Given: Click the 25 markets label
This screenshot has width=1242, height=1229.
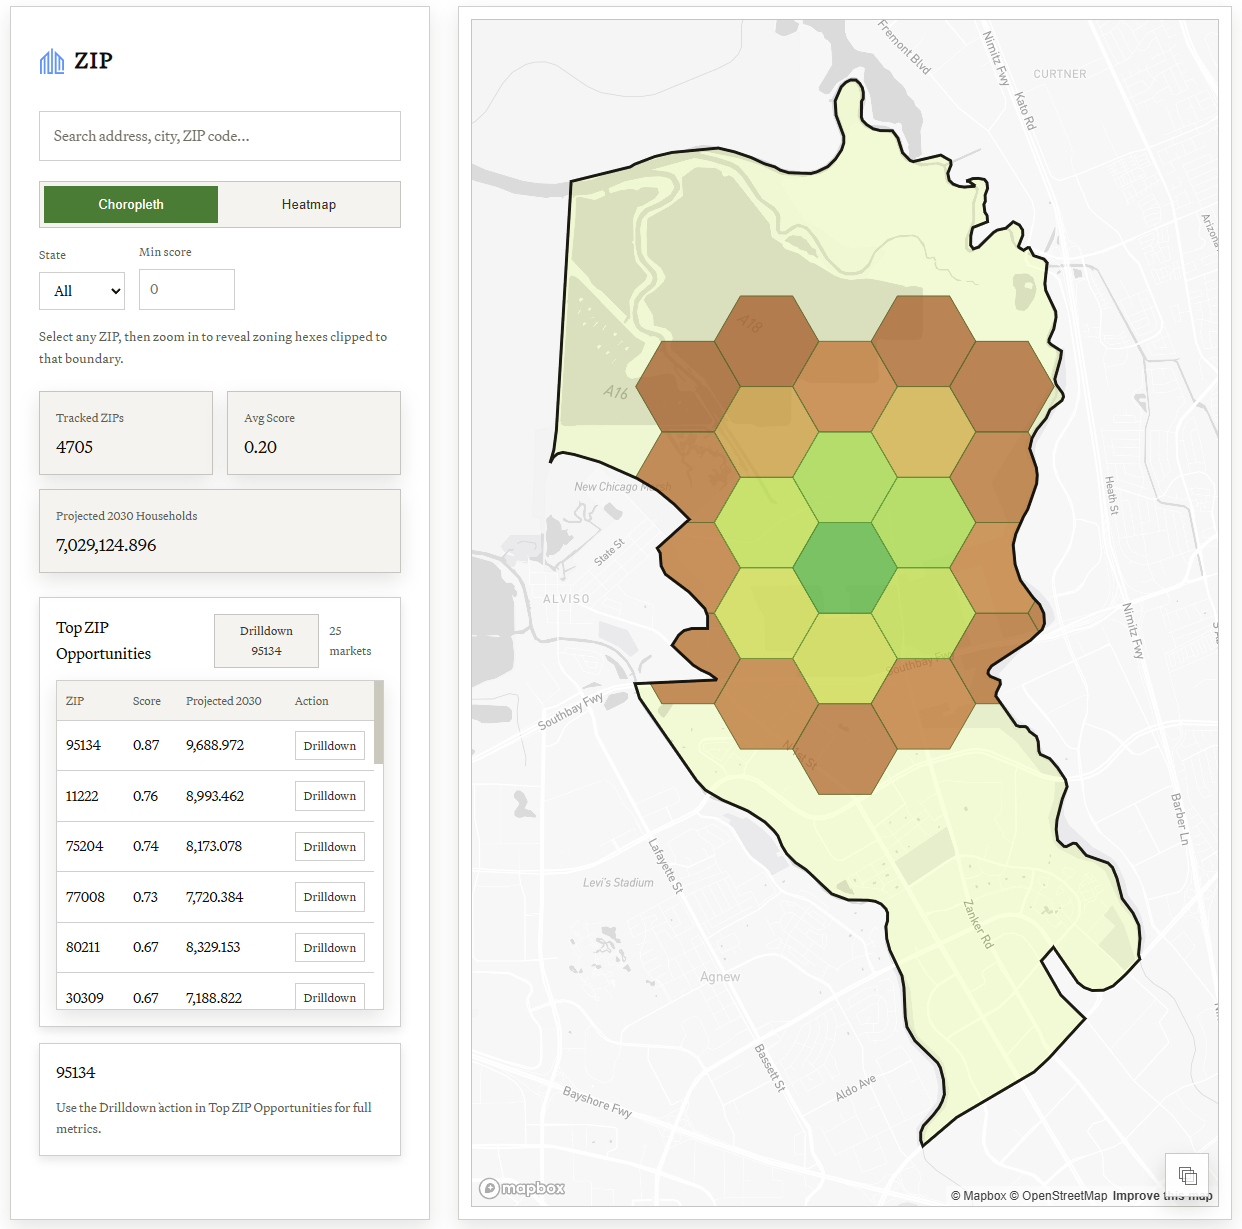Looking at the screenshot, I should [350, 641].
